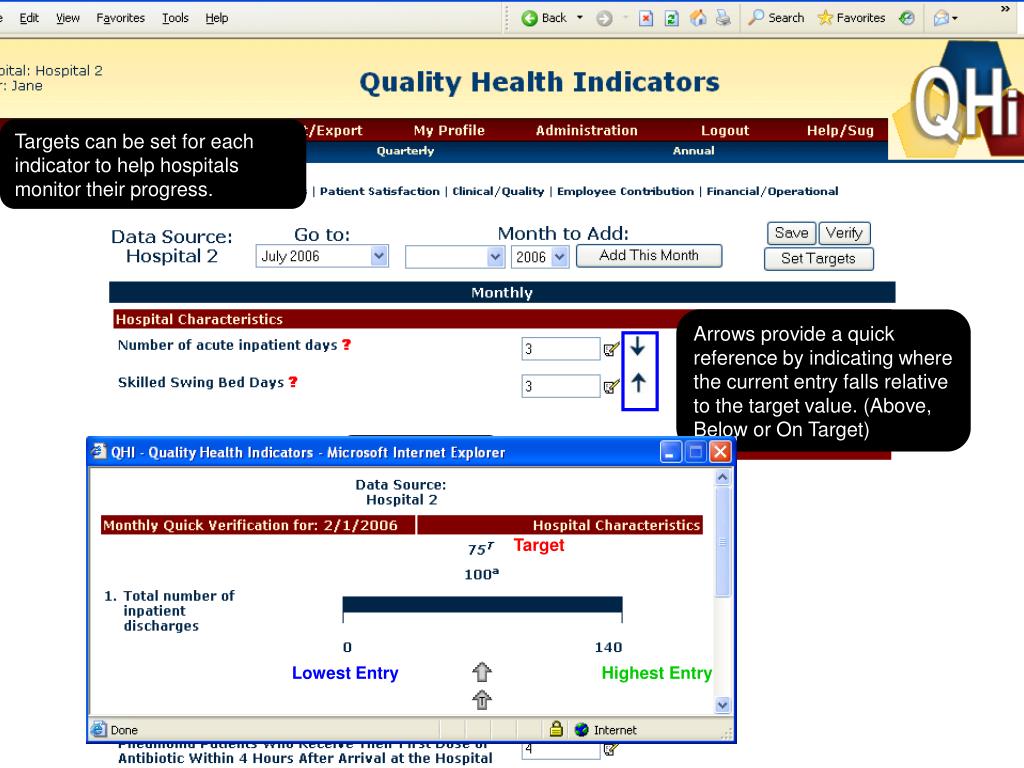Minimize the QHI popup window
Image resolution: width=1024 pixels, height=768 pixels.
click(670, 452)
